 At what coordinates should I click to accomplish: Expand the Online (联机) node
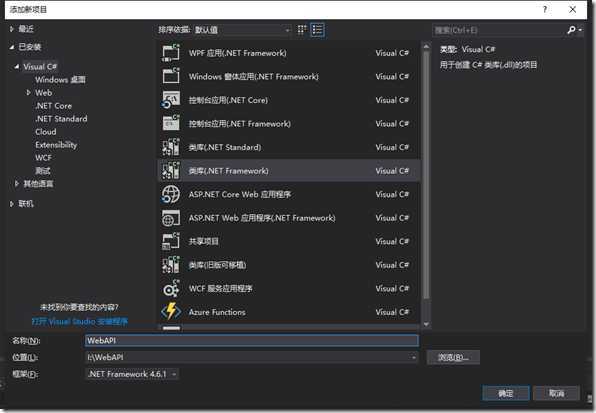[x=12, y=204]
